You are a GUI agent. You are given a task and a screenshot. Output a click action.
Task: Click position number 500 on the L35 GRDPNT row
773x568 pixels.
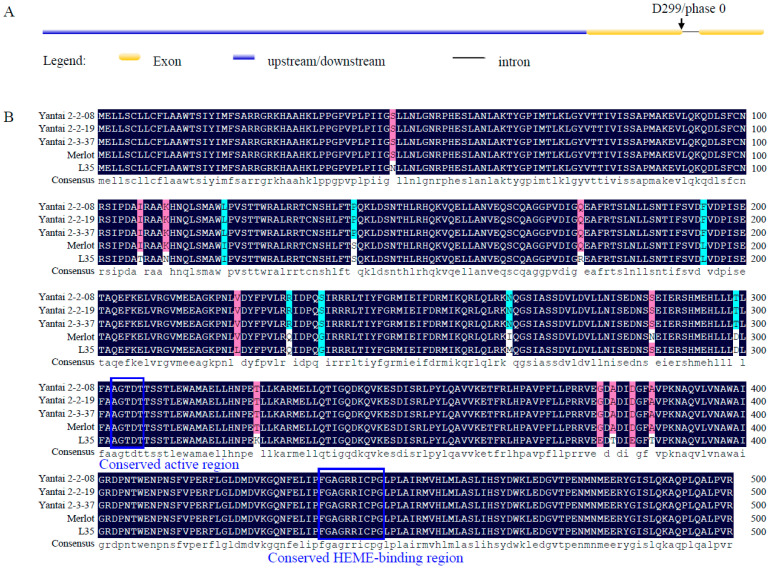coord(759,532)
